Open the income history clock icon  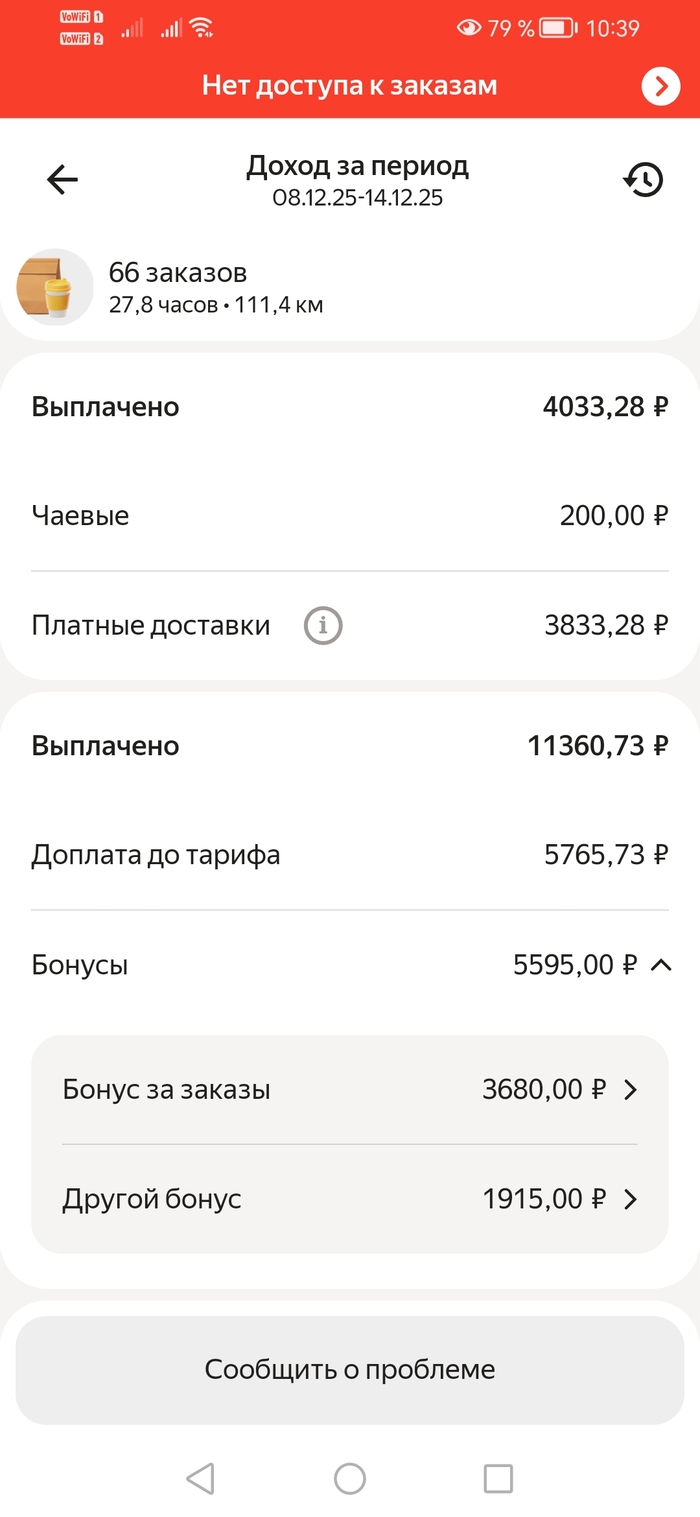coord(643,180)
